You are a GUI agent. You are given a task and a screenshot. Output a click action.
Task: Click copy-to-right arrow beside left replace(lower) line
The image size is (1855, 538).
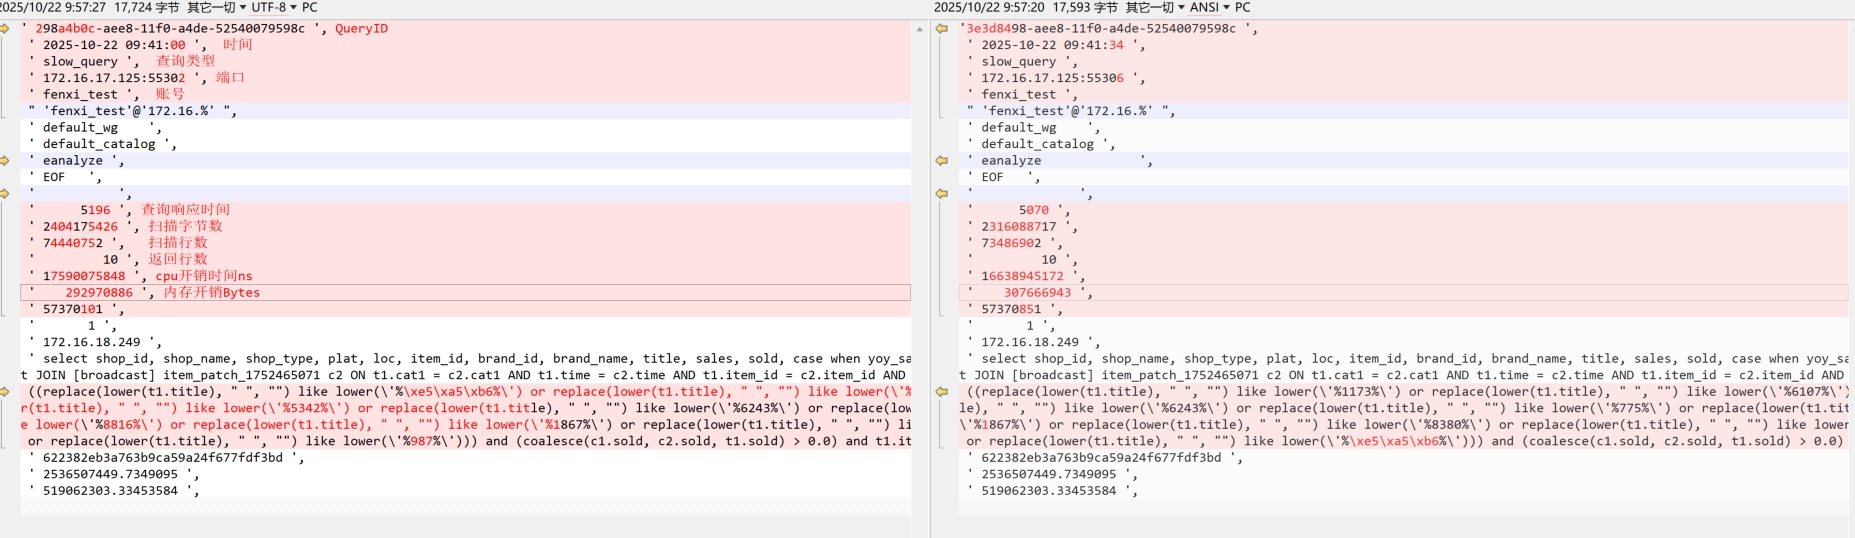pyautogui.click(x=5, y=392)
